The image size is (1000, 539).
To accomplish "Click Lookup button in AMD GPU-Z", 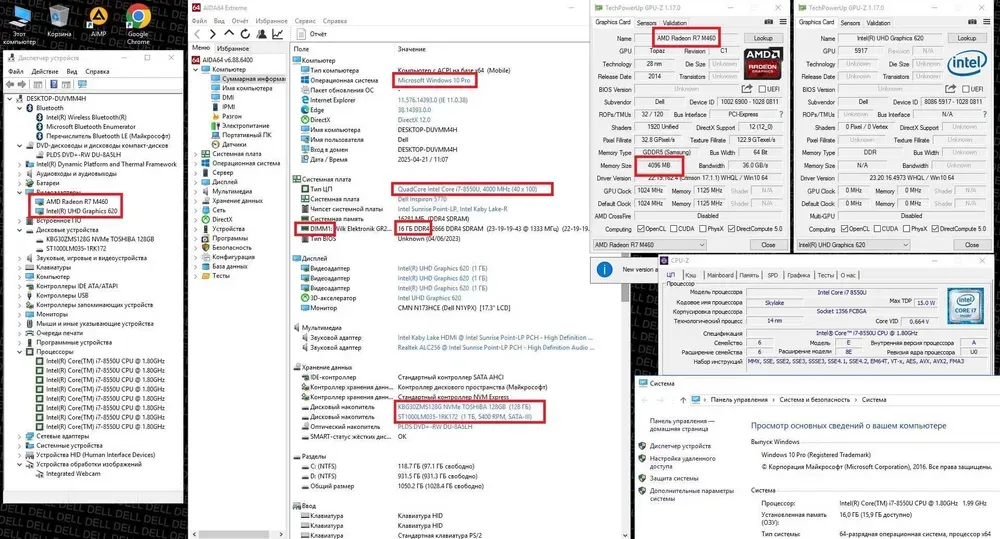I will click(763, 38).
